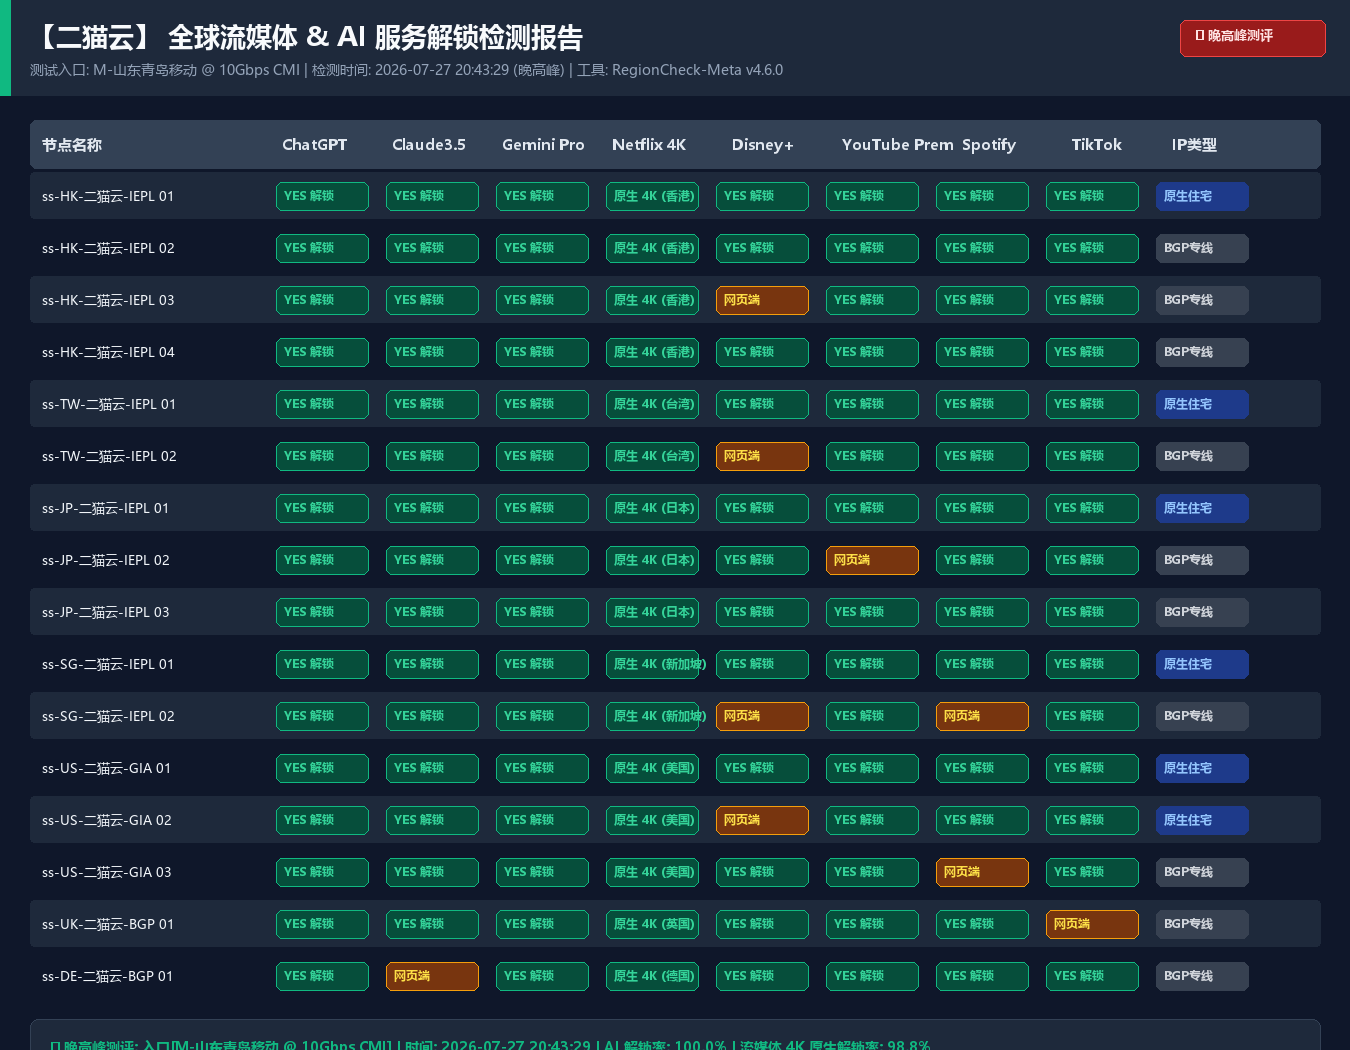Click the 节点名称 column header

(72, 145)
